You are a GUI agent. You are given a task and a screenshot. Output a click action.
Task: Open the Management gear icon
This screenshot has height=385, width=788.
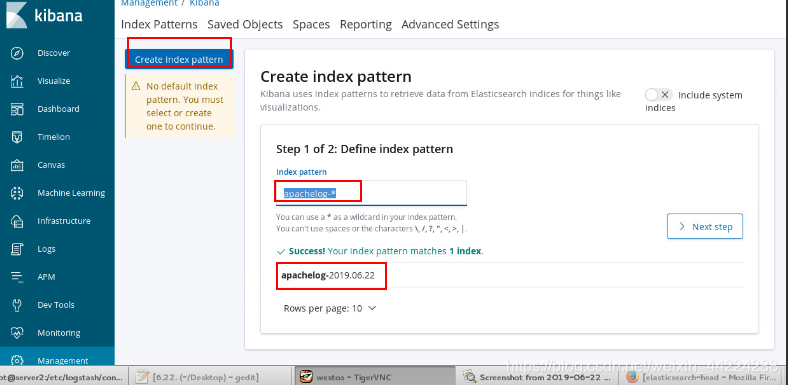point(17,360)
